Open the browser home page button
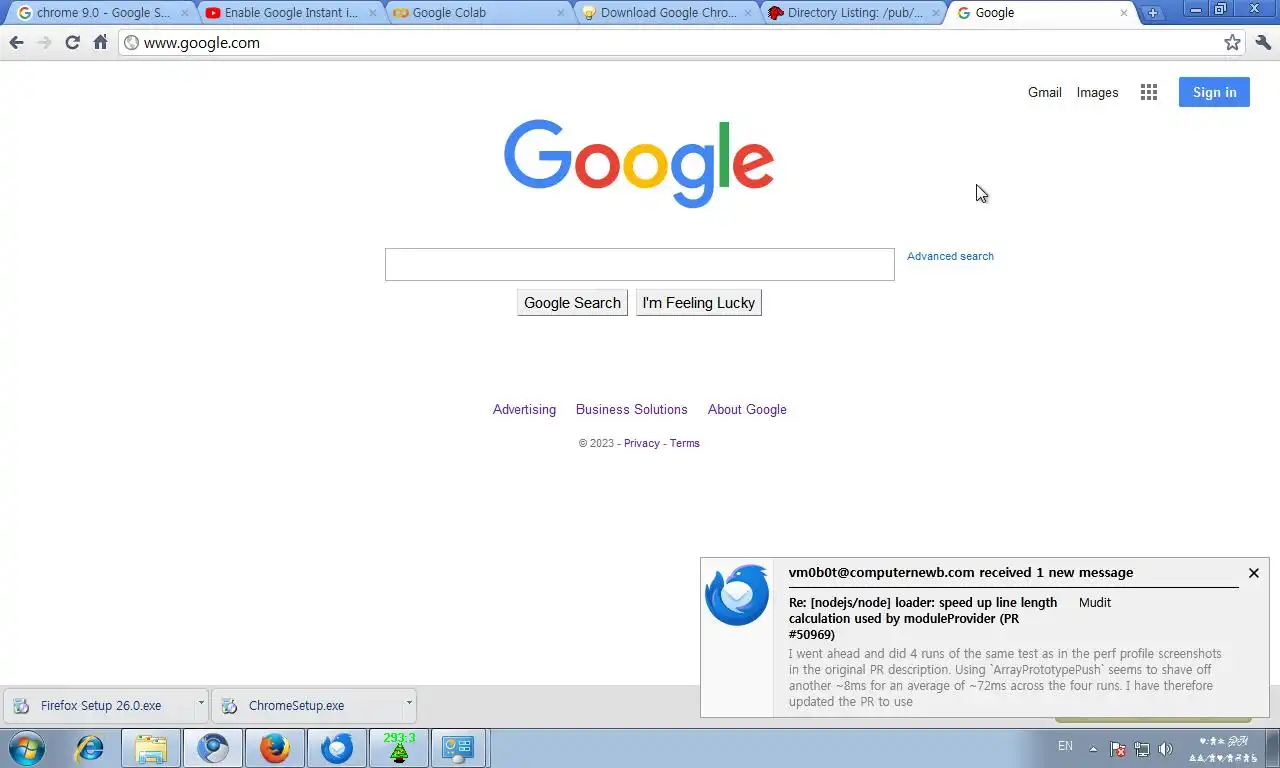This screenshot has width=1280, height=768. 100,42
